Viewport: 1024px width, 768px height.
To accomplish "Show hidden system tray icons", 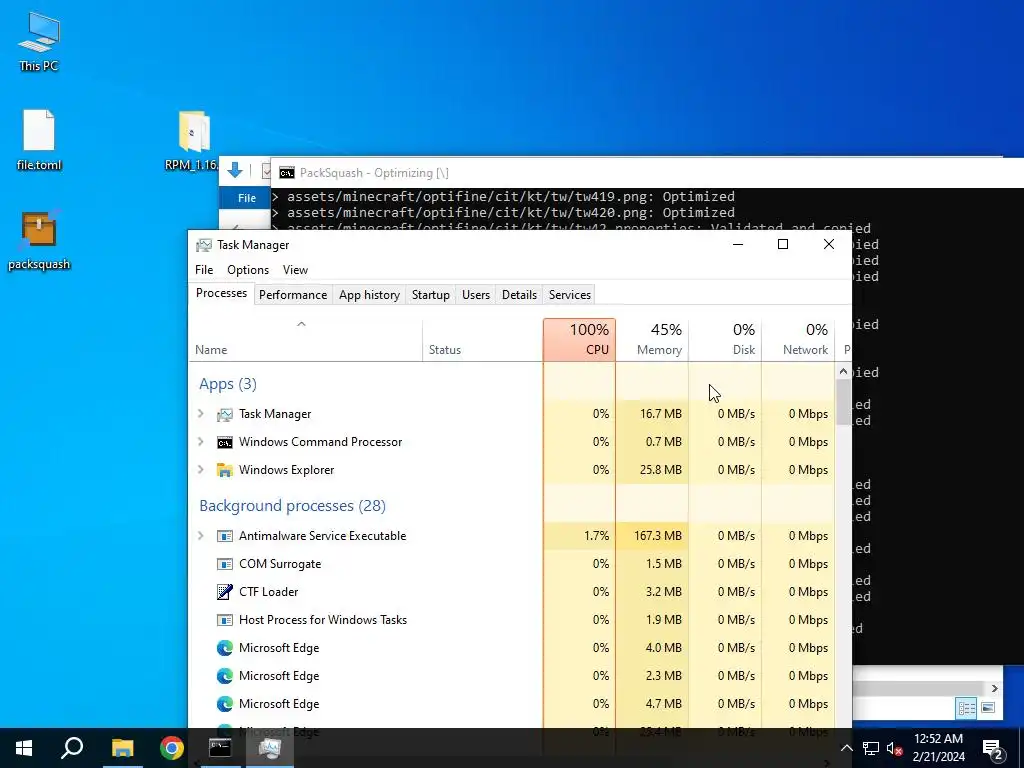I will (846, 748).
